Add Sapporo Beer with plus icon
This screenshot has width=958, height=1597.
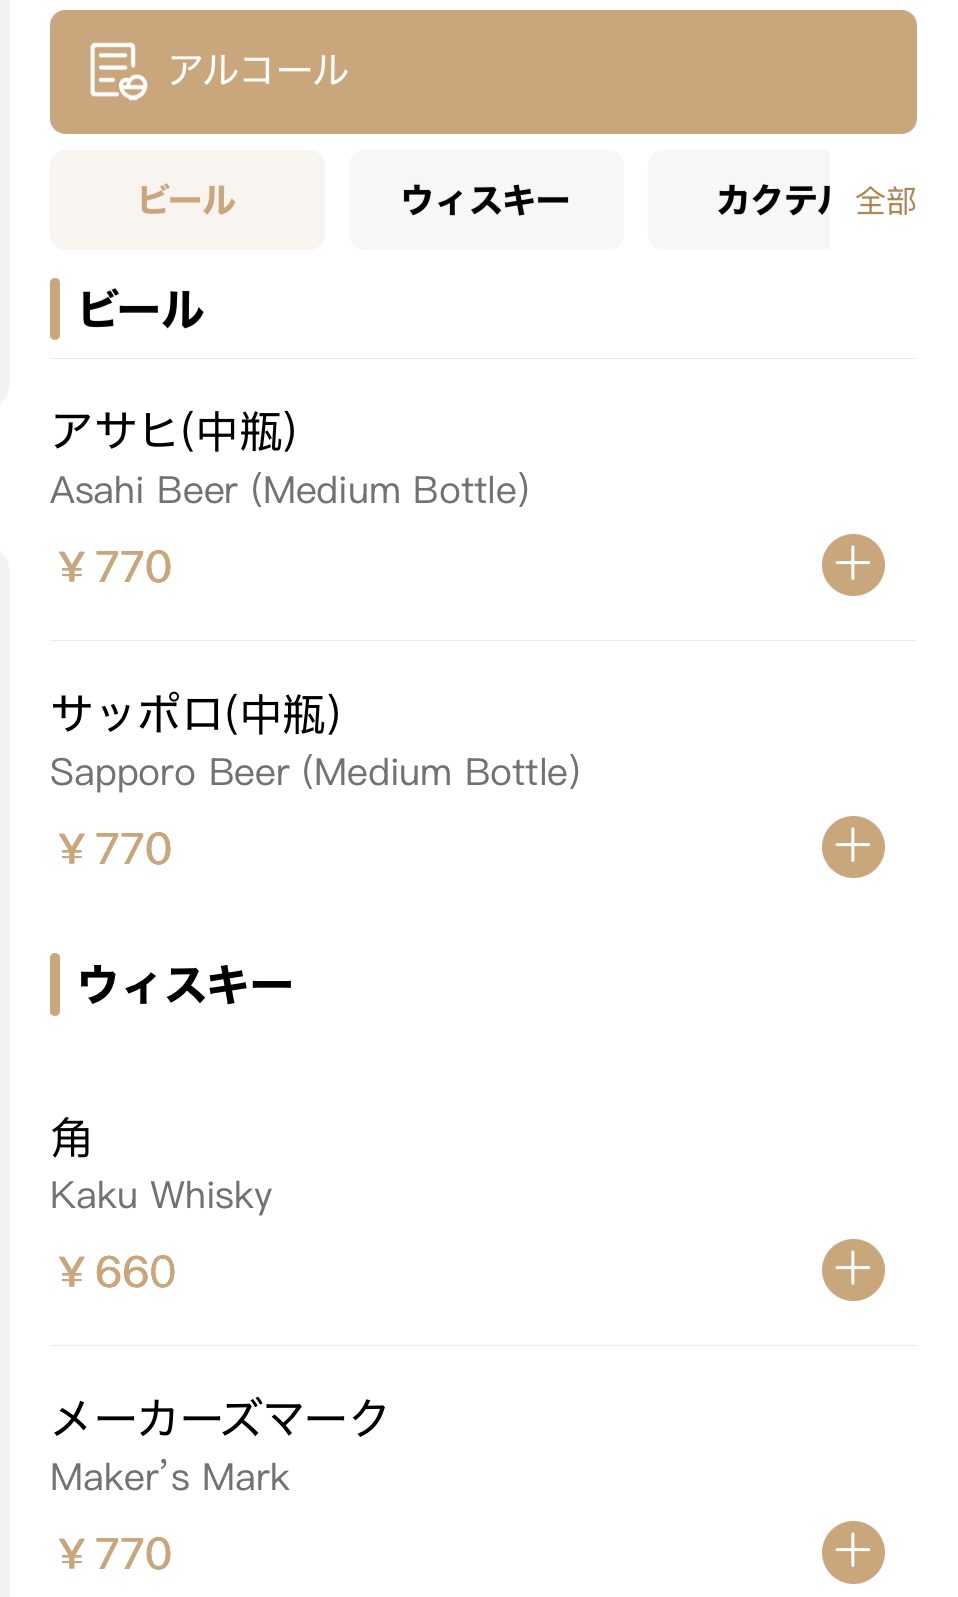853,847
